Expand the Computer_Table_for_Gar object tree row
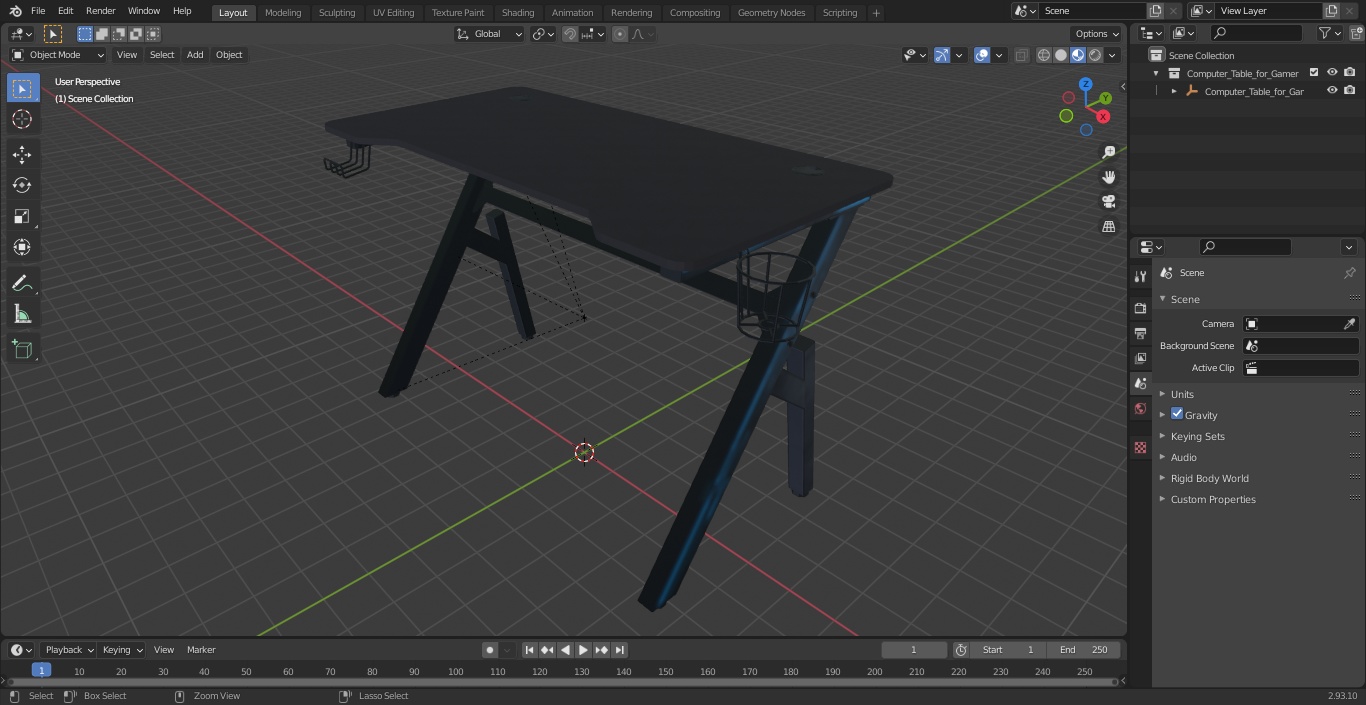 (1174, 91)
